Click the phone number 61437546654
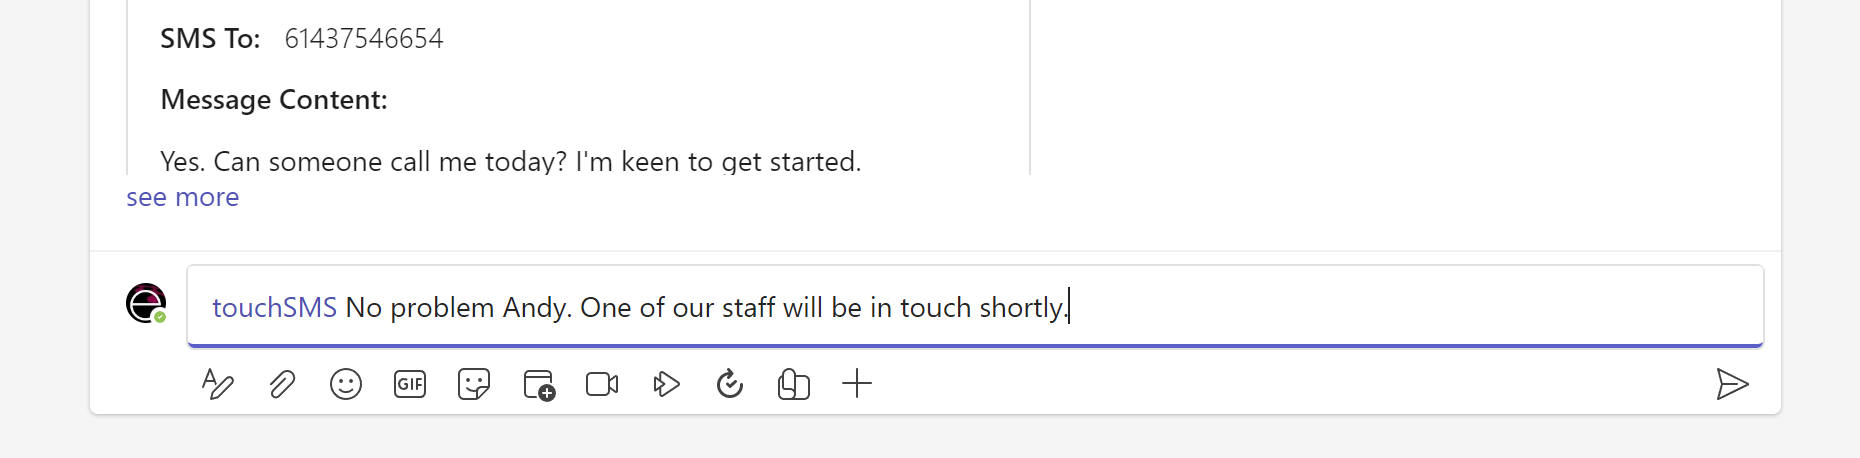 pos(364,39)
